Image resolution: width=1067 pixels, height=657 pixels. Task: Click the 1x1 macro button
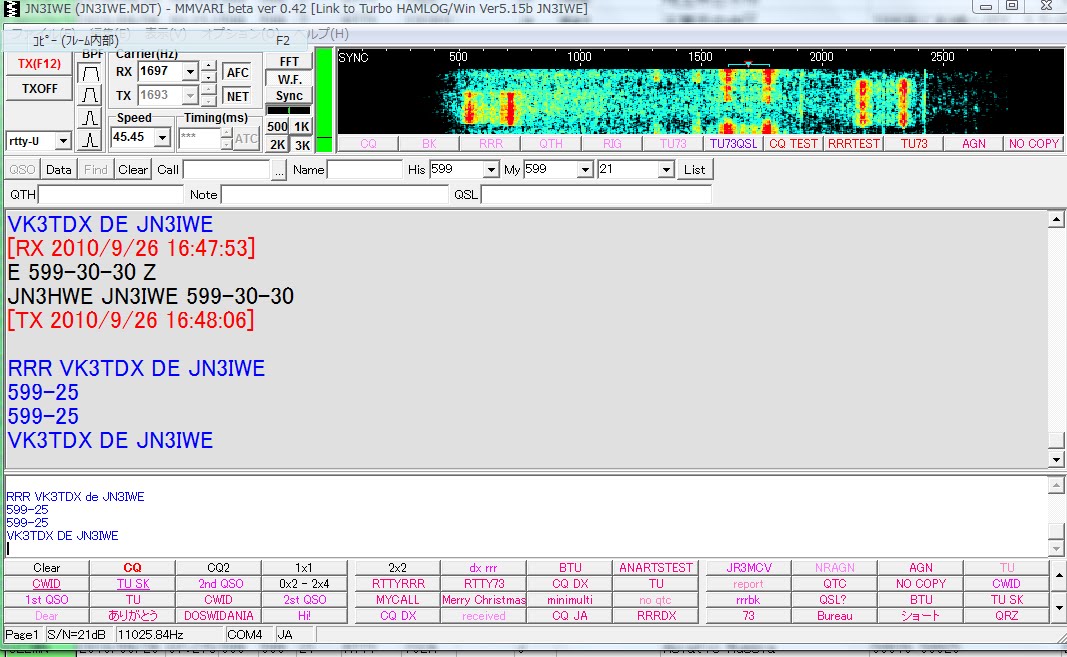(x=304, y=568)
